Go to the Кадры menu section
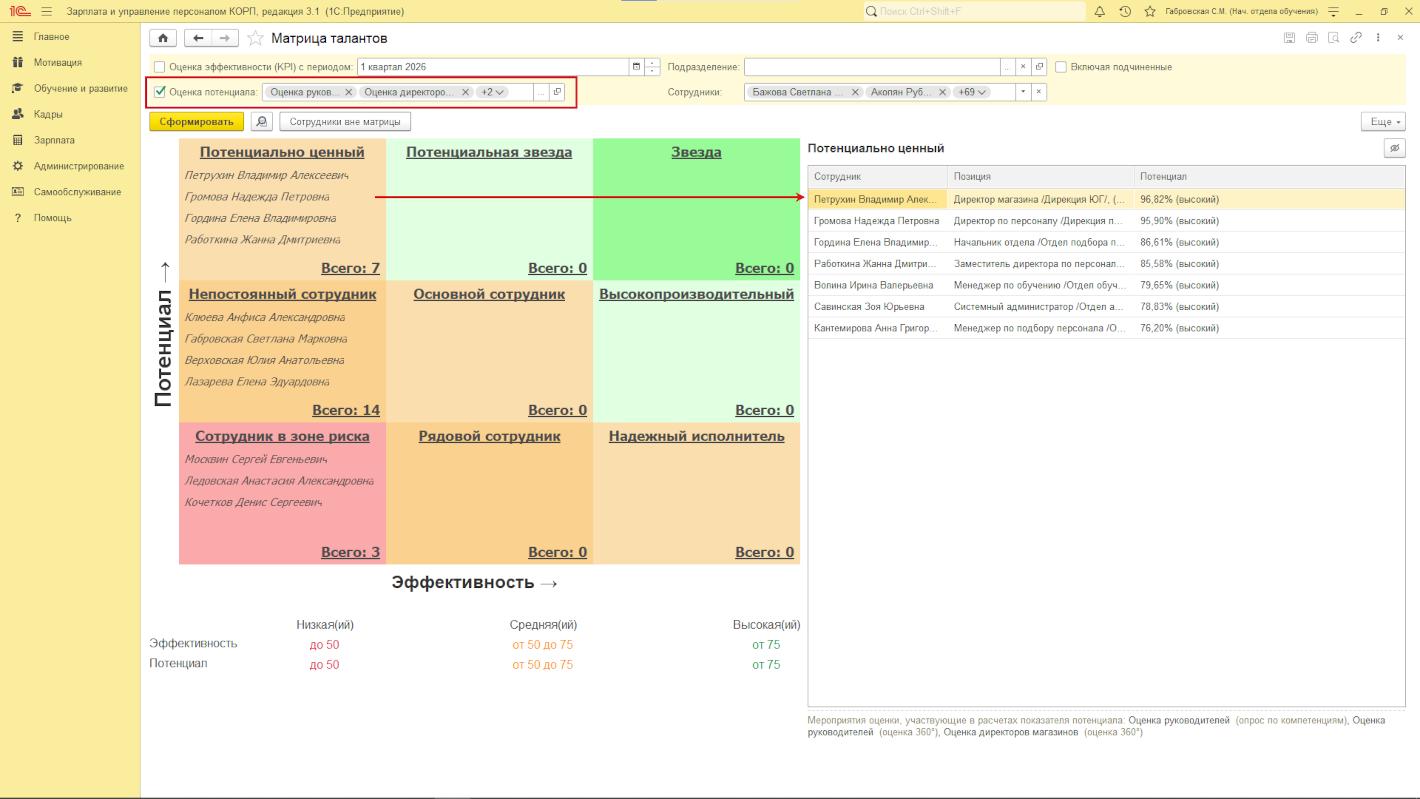The image size is (1420, 799). [48, 114]
